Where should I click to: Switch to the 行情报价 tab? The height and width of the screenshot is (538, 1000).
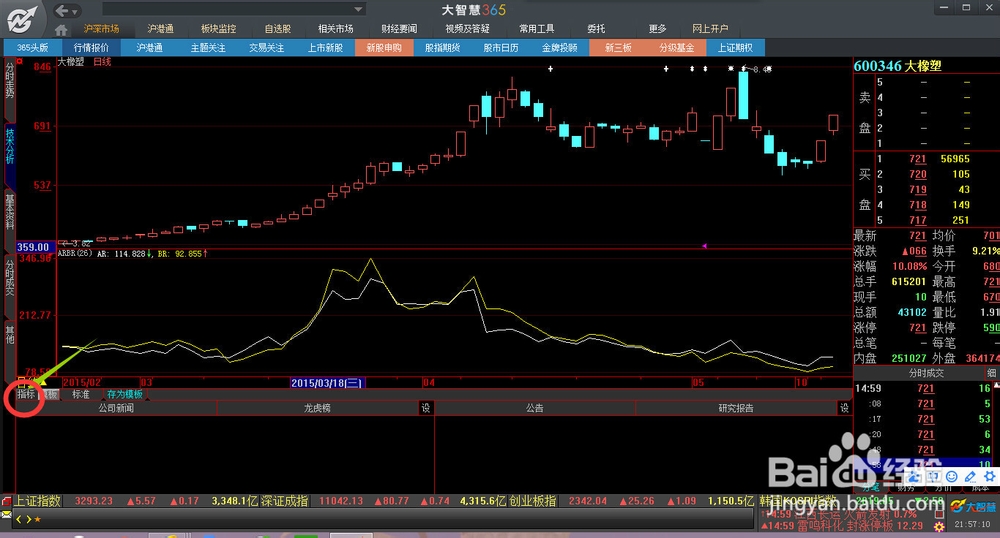91,48
